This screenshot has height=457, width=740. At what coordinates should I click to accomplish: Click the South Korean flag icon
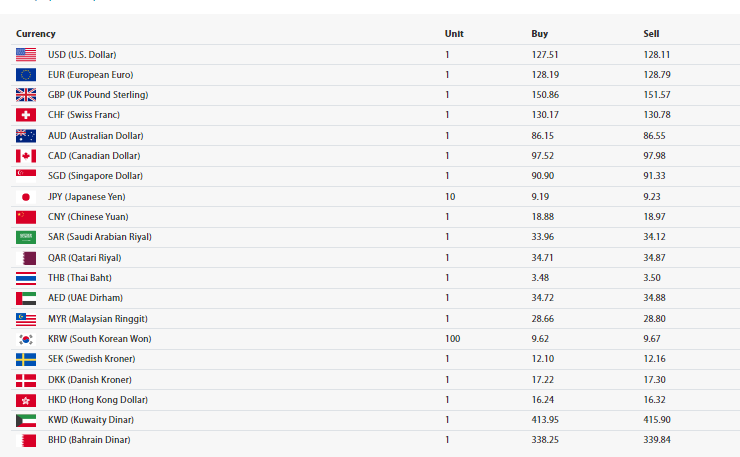26,339
